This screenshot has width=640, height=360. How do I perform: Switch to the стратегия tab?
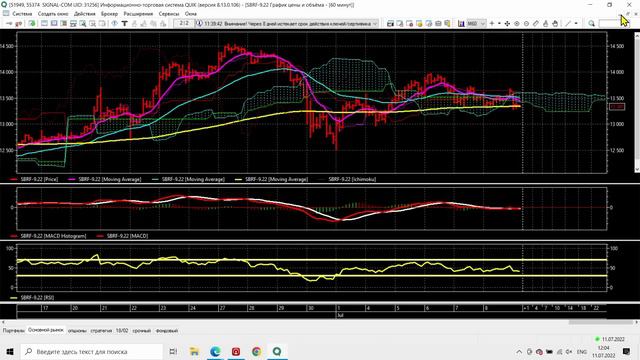point(101,331)
